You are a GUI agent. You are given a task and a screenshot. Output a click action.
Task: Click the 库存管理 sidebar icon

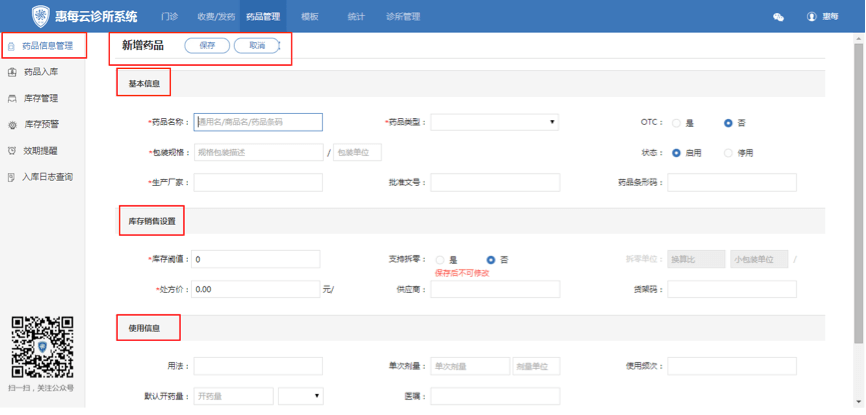pos(12,98)
